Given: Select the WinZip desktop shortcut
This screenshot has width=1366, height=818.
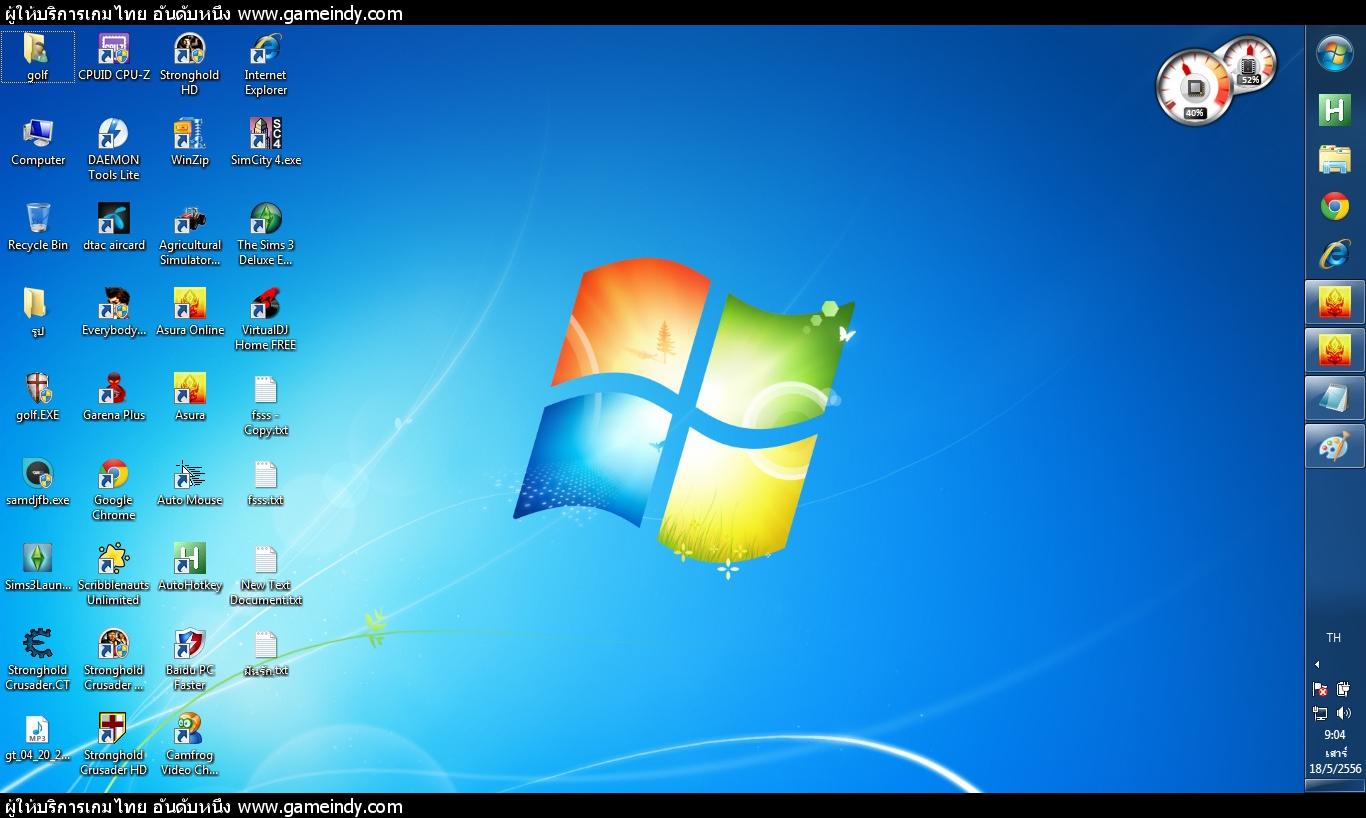Looking at the screenshot, I should point(190,142).
